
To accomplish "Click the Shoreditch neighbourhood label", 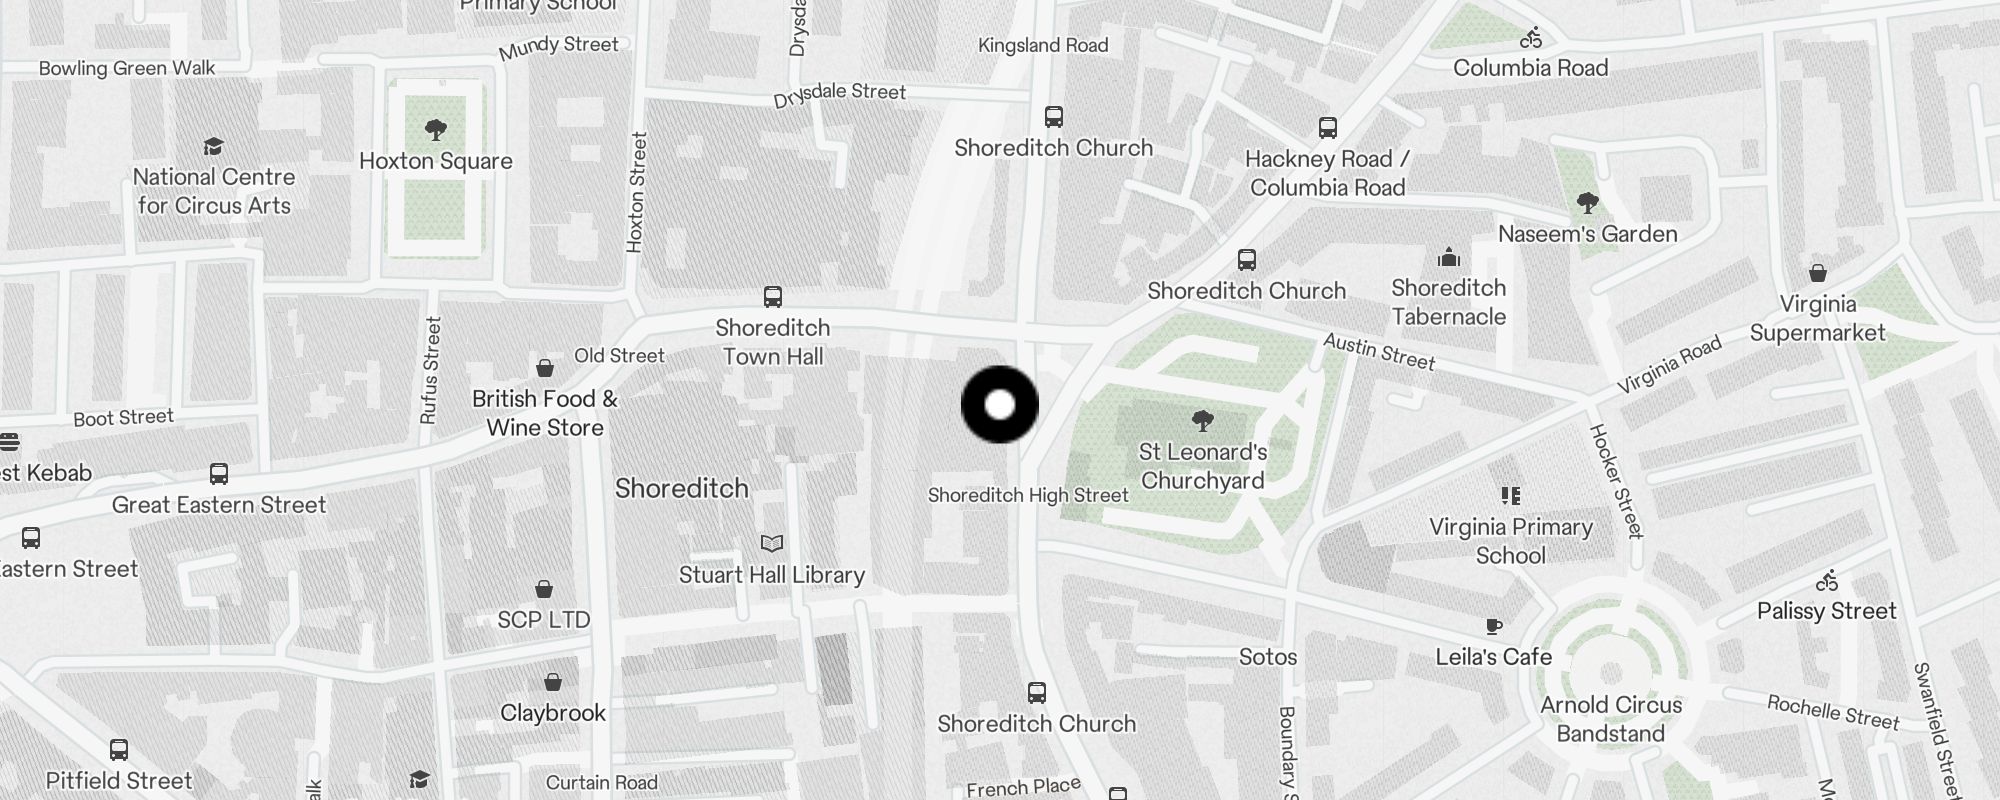I will [682, 488].
